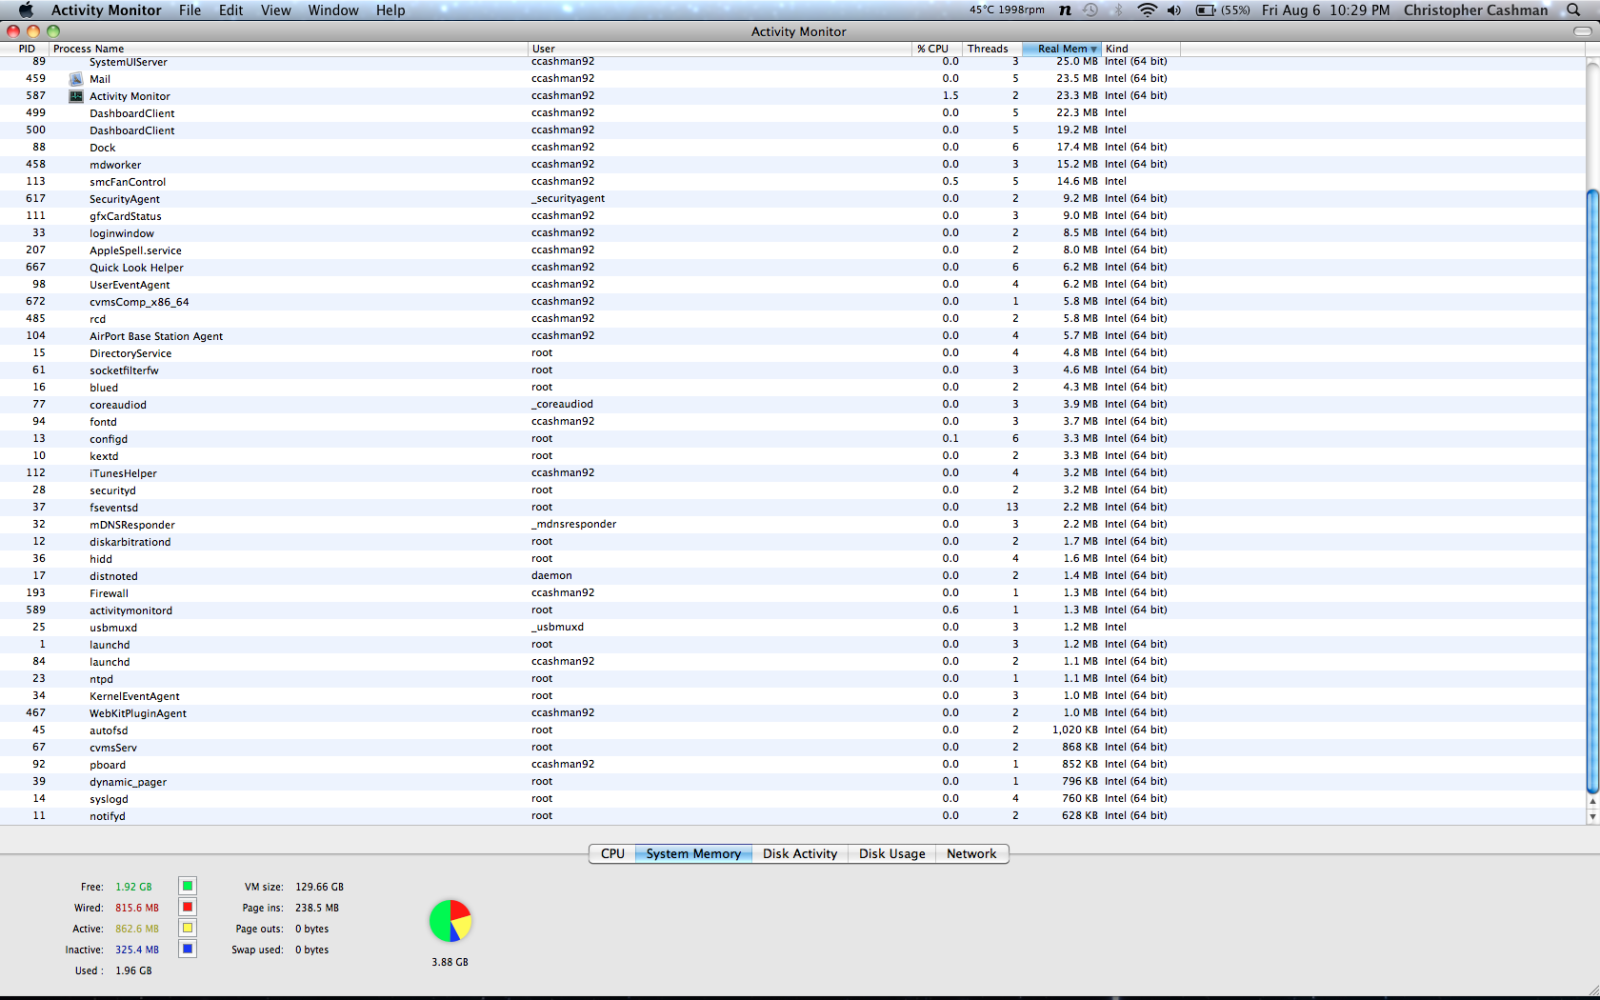
Task: Click the scrollbar up arrow
Action: coord(1592,802)
